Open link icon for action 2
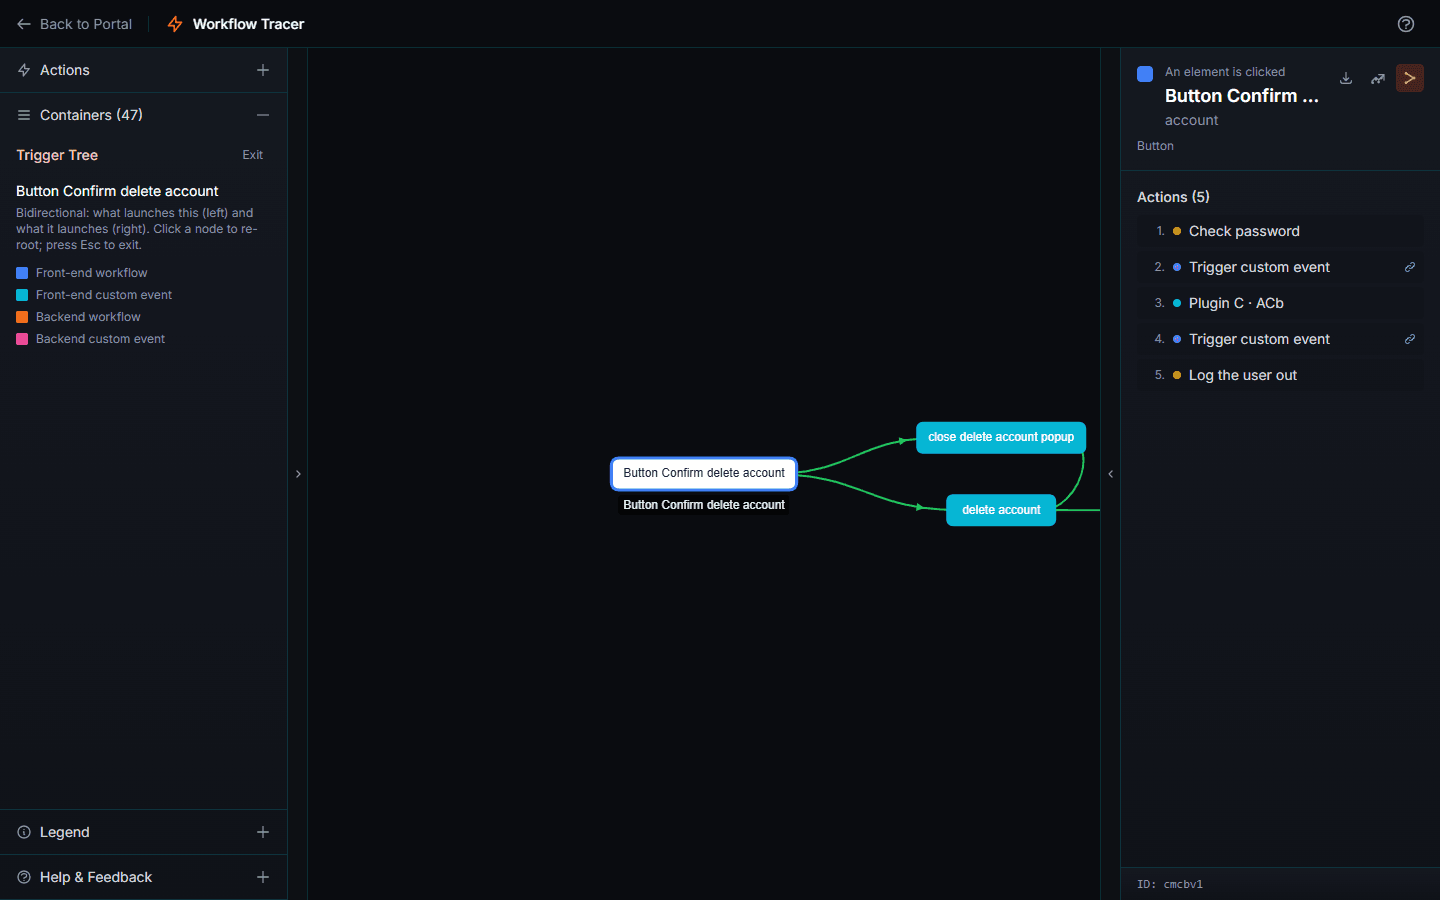Screen dimensions: 1440x900 [x=1410, y=267]
